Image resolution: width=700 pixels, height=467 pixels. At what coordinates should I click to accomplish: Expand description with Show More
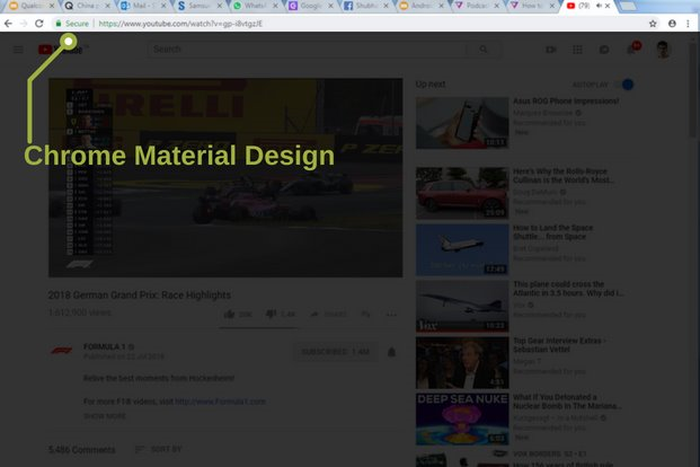pos(105,416)
